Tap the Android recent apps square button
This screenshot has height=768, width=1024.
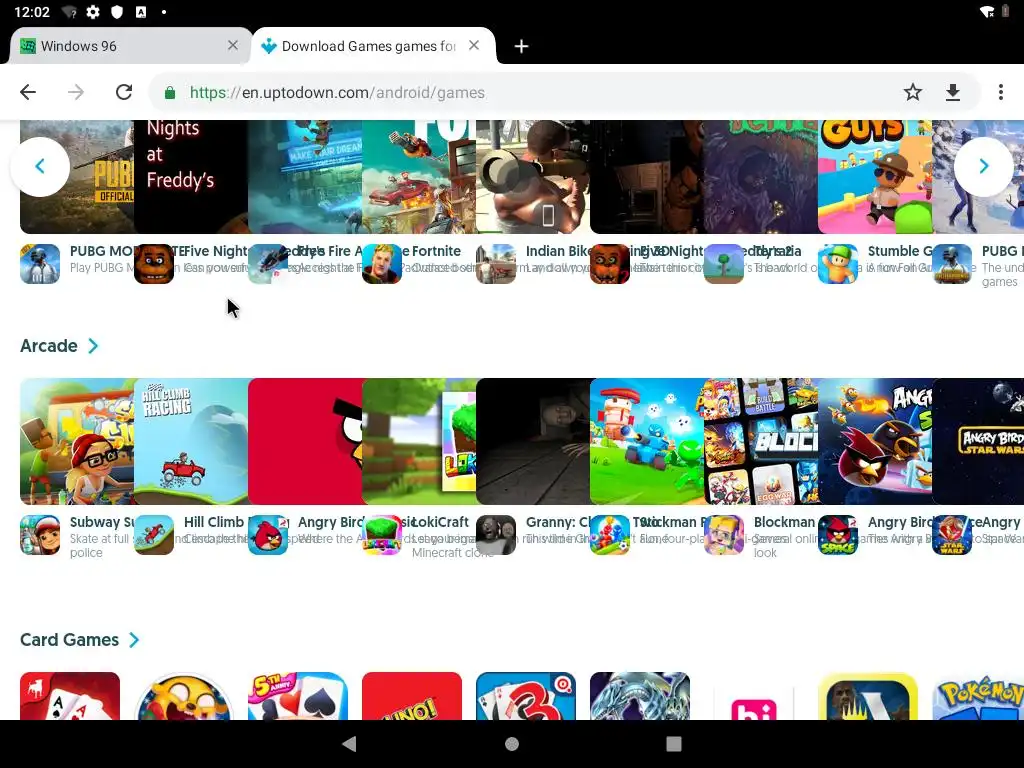[x=674, y=744]
